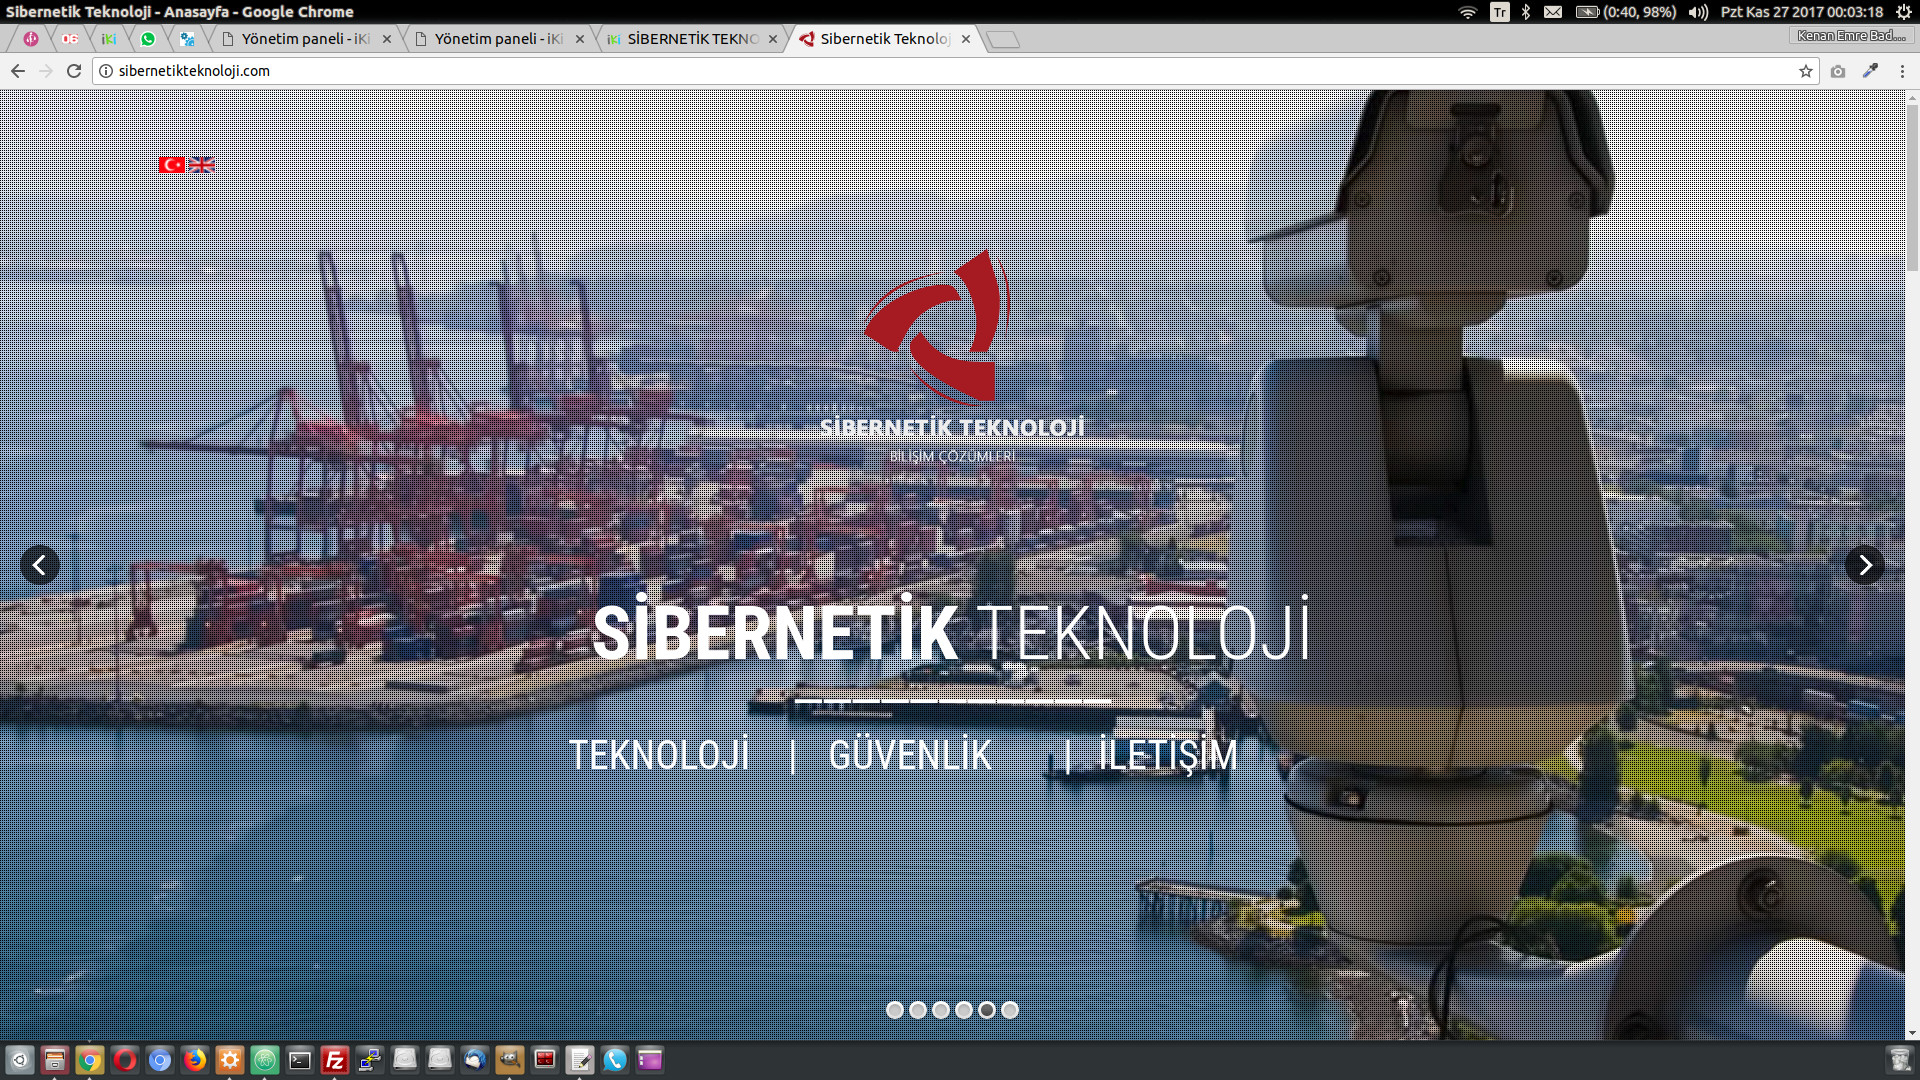Show next slide with right arrow
Screen dimensions: 1920x1080
click(1865, 565)
